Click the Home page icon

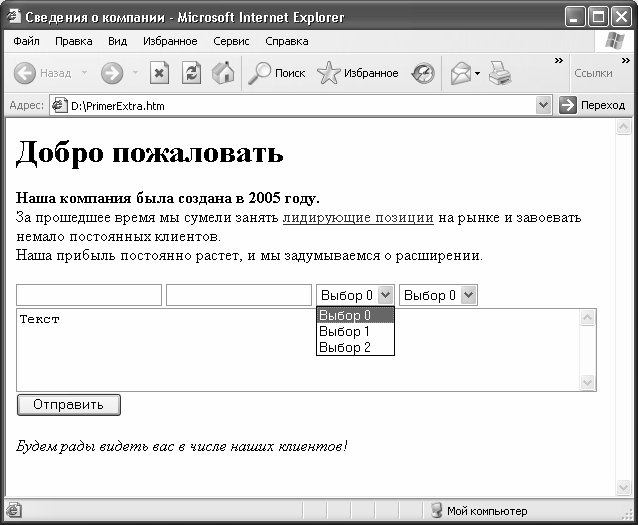[x=223, y=73]
